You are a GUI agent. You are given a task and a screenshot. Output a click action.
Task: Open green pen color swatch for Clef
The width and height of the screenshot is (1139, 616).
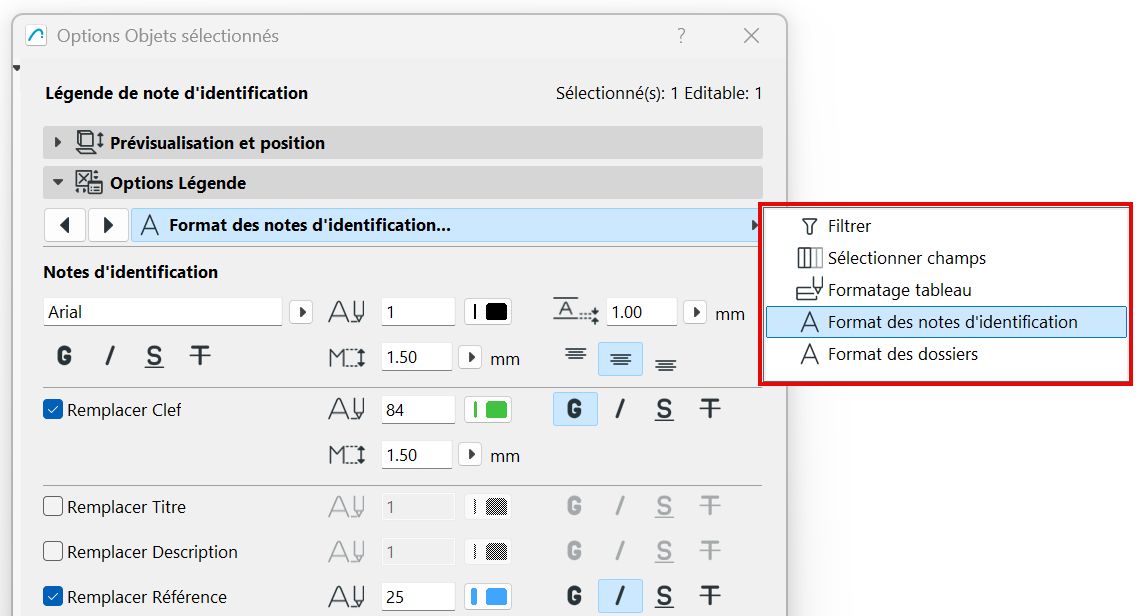489,409
